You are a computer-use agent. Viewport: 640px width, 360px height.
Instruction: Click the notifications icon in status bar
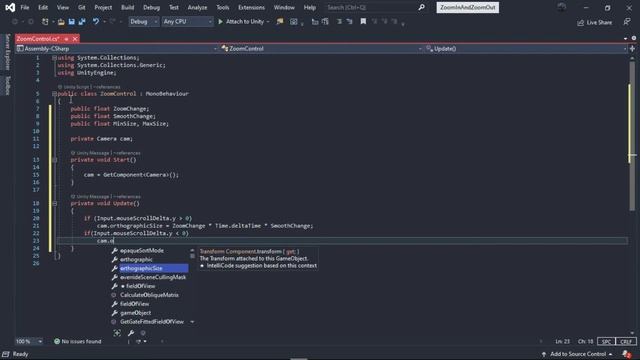coord(627,354)
